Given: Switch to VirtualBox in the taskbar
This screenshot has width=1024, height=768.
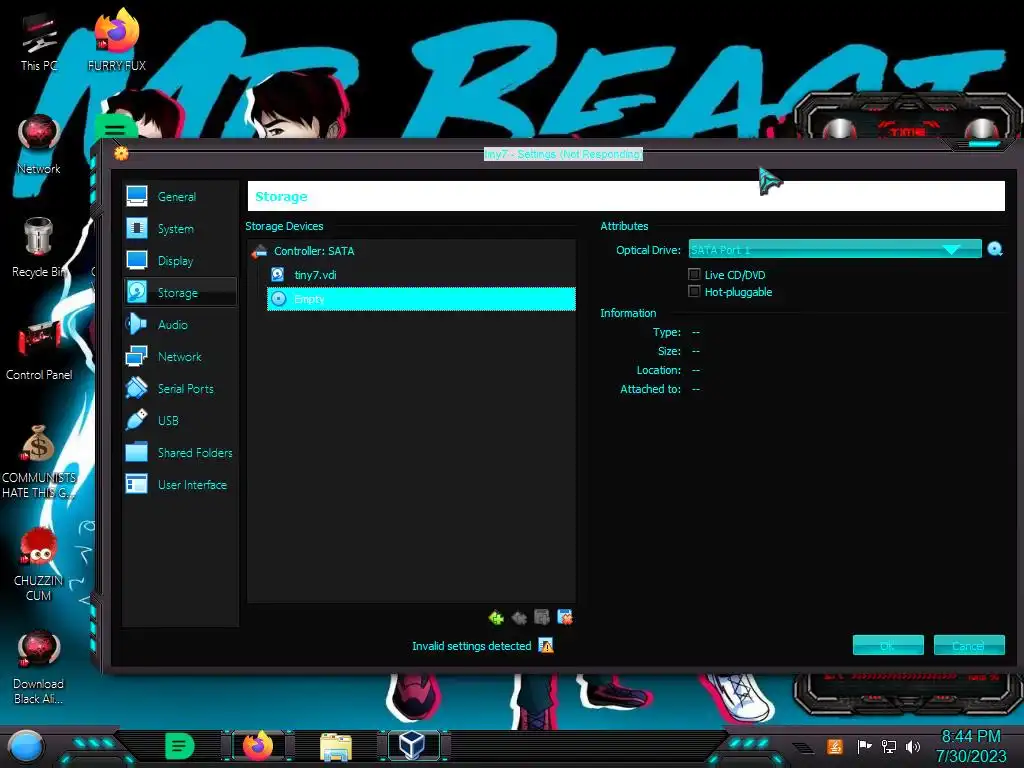Looking at the screenshot, I should [x=412, y=745].
